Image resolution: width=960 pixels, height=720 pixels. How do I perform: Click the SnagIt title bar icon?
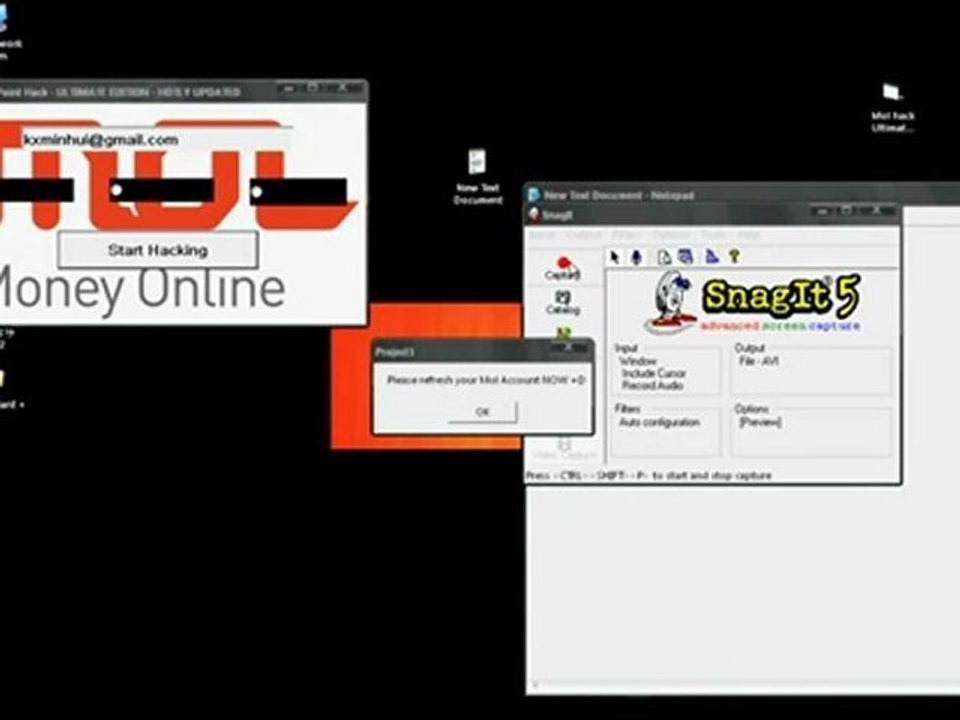[x=534, y=214]
